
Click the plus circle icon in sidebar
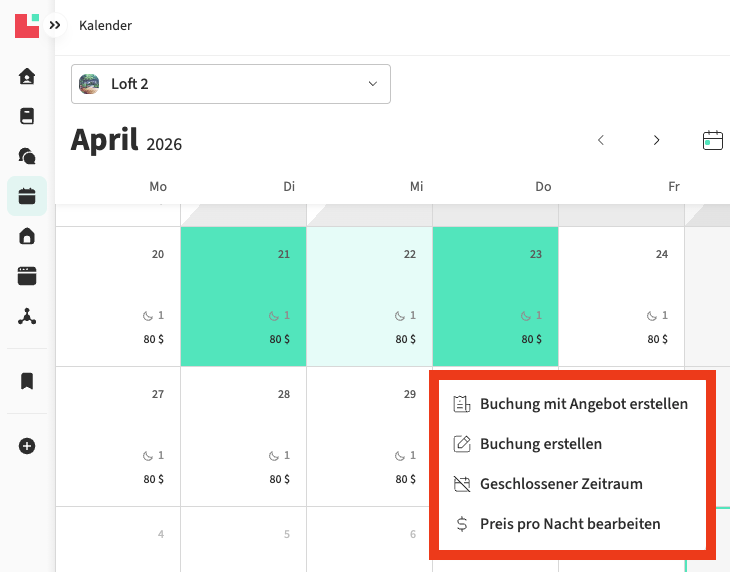(27, 446)
